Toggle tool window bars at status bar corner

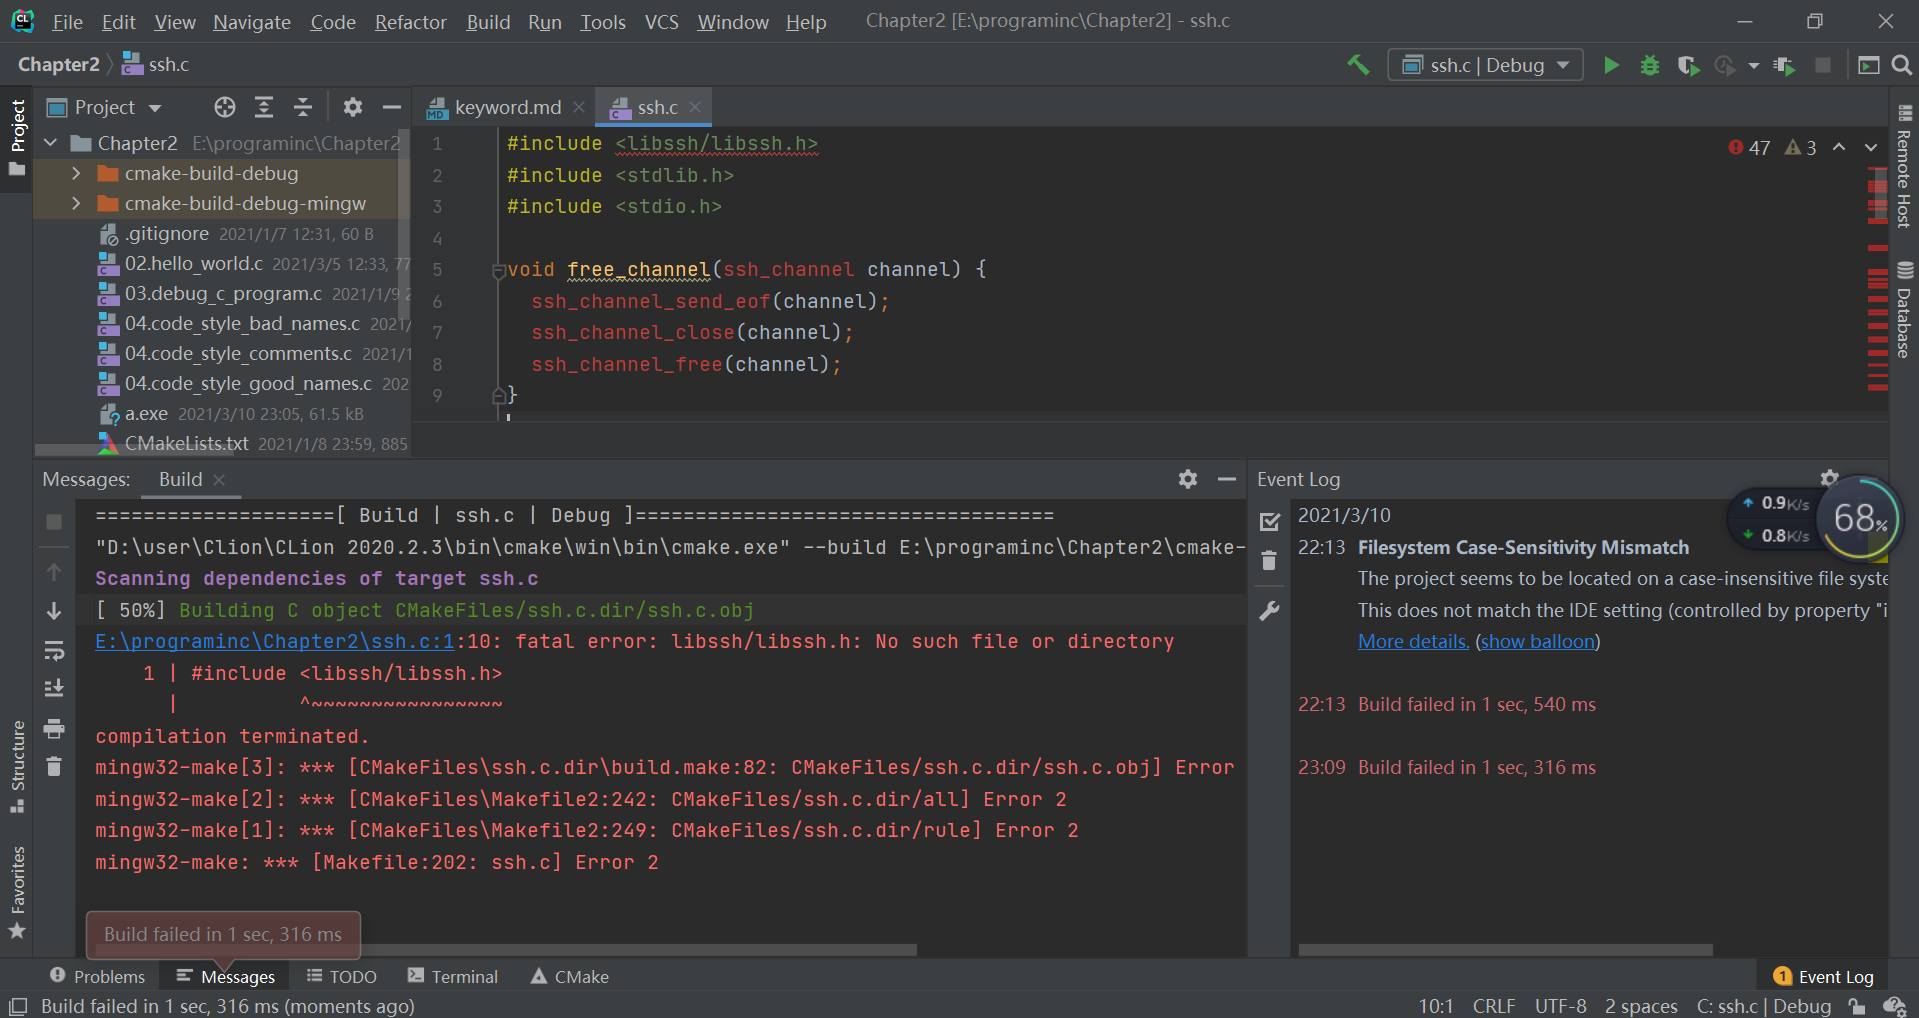18,1006
